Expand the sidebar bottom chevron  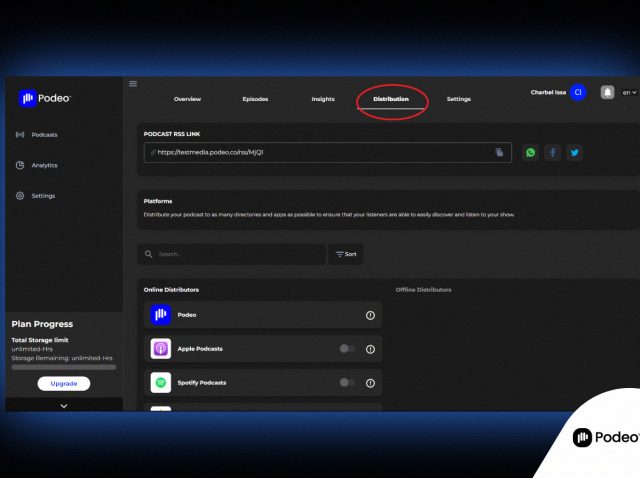(x=64, y=405)
